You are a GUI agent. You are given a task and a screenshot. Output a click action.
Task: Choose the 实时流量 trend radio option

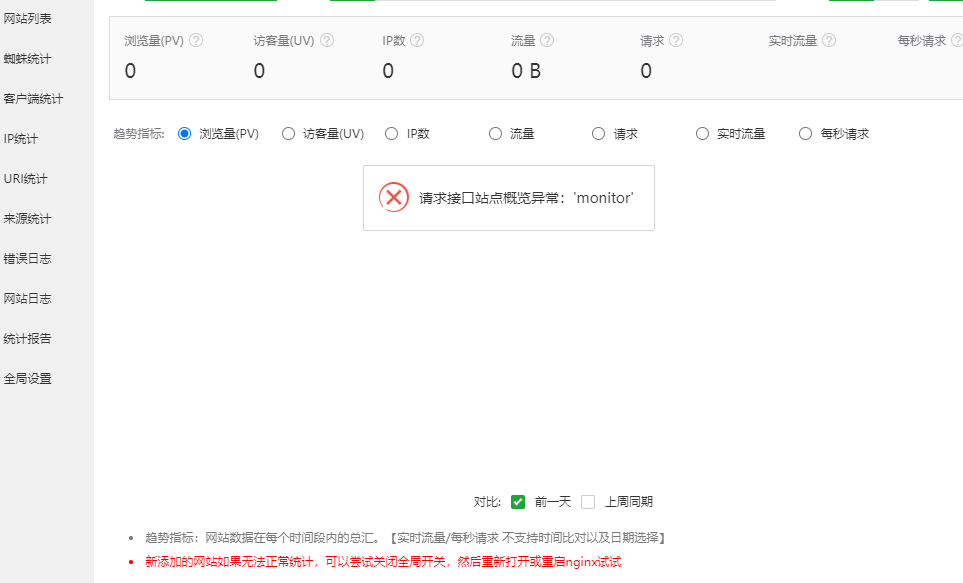click(703, 133)
